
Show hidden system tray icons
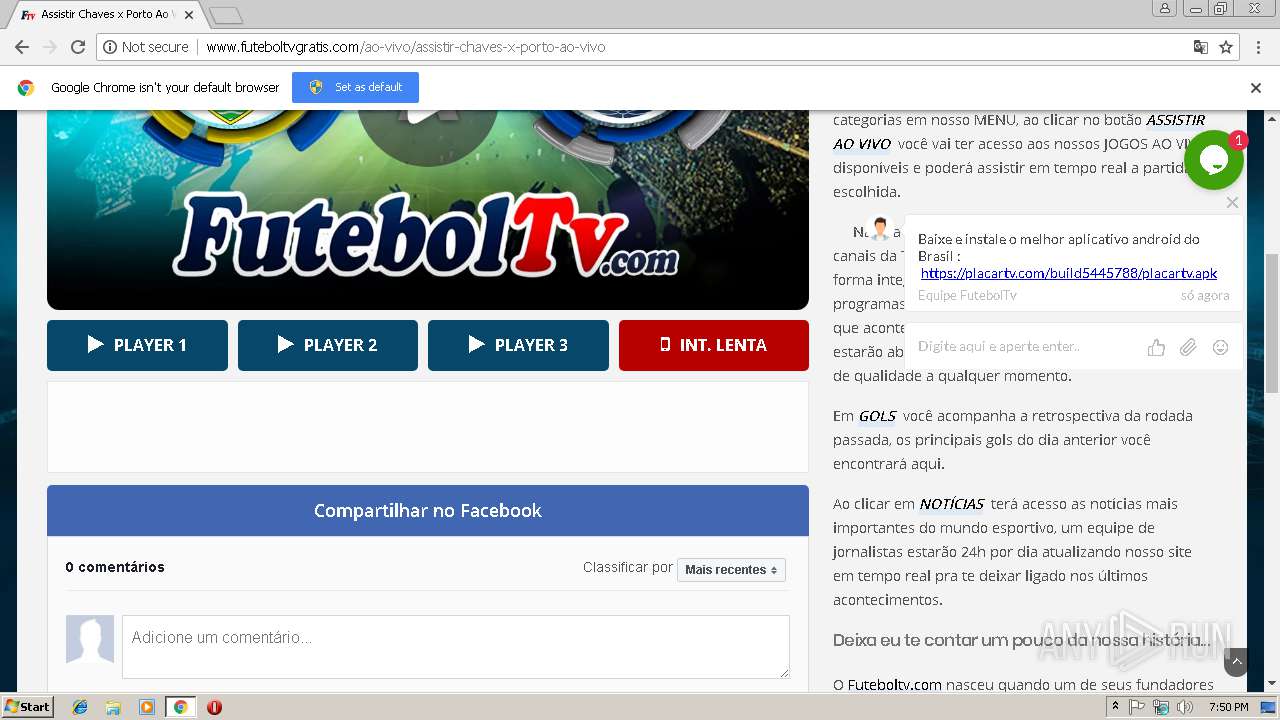point(1115,707)
